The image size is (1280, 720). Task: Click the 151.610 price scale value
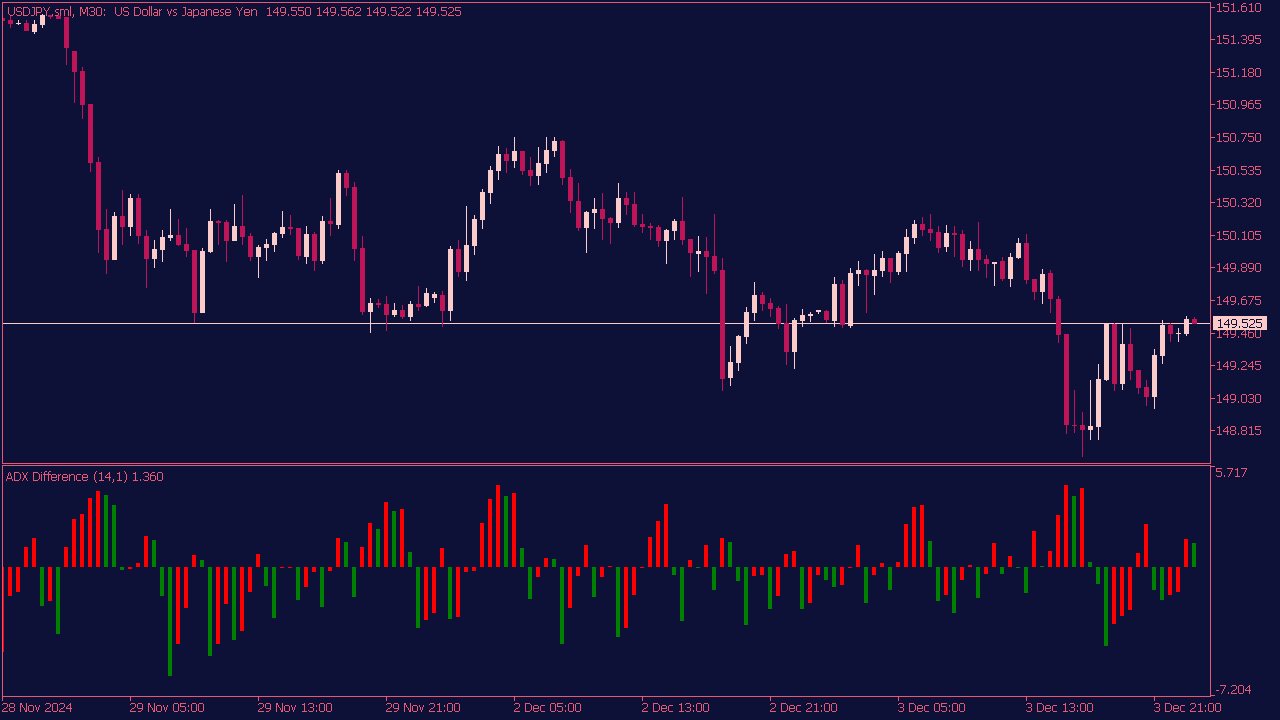1239,7
